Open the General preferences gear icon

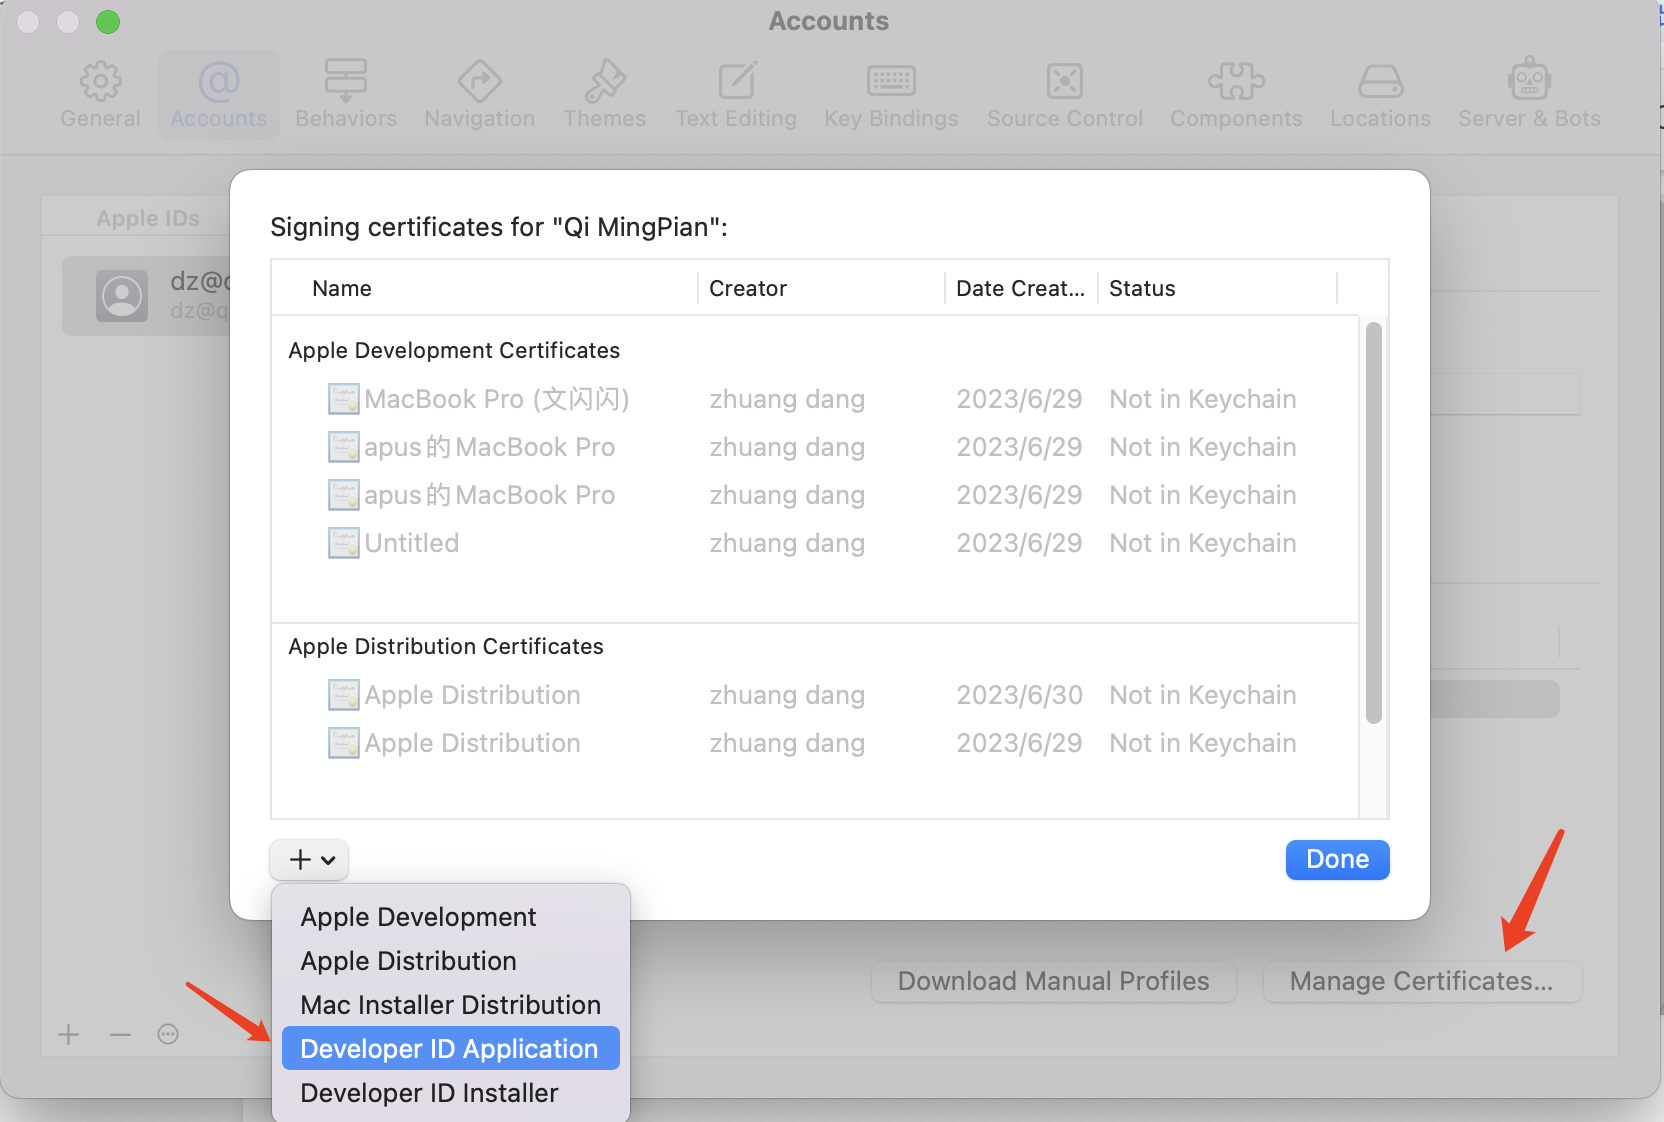(100, 81)
